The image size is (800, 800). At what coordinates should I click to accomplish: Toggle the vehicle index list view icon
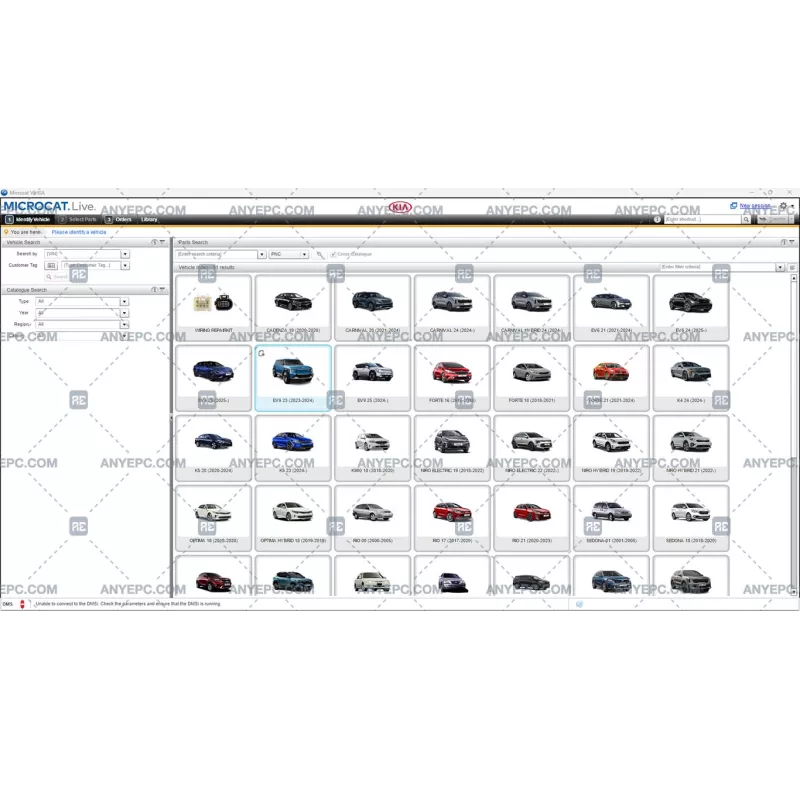point(792,268)
